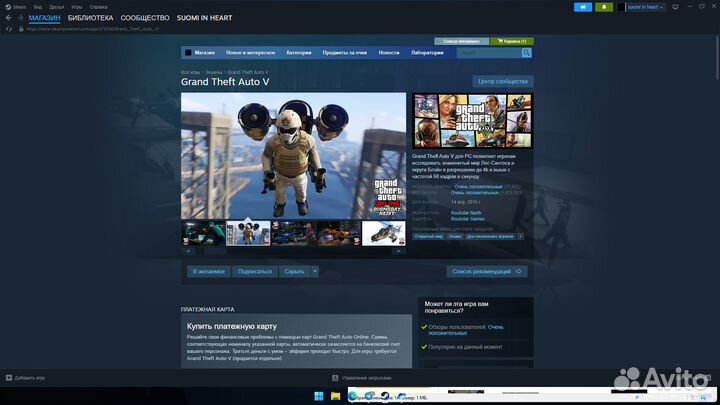The height and width of the screenshot is (405, 720).
Task: Go forward with the right arrow icon
Action: tap(20, 18)
